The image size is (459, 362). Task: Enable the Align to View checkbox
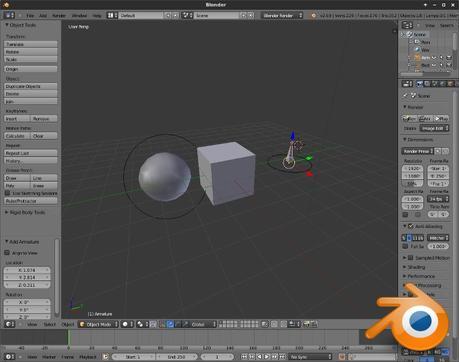click(x=7, y=253)
